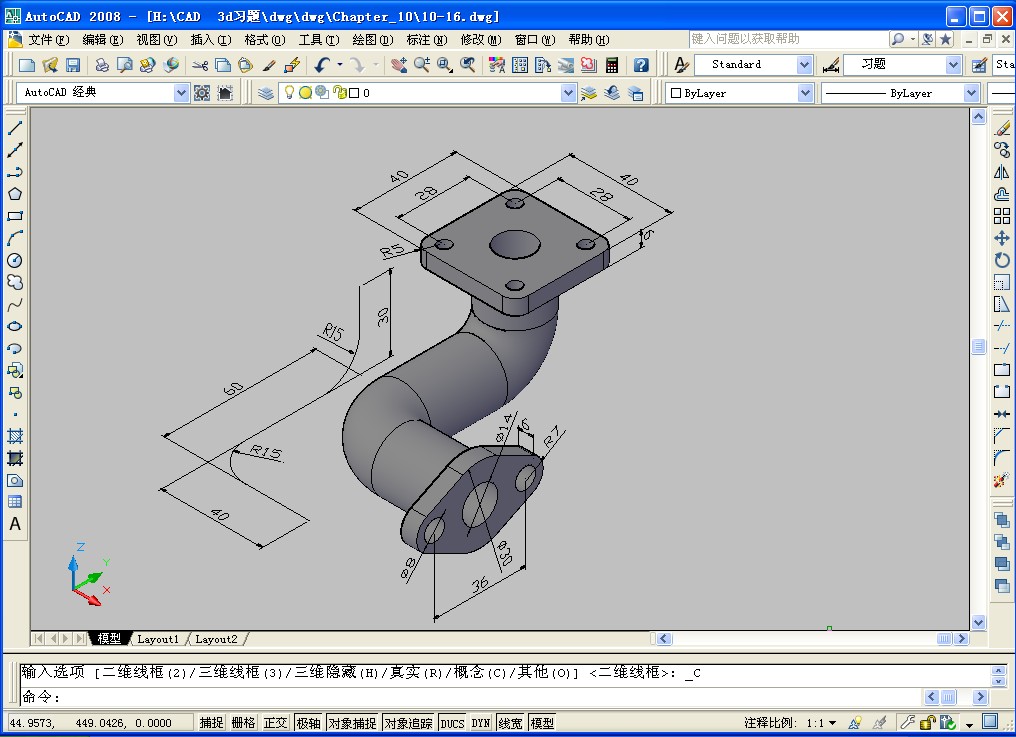Image resolution: width=1016 pixels, height=737 pixels.
Task: Toggle DUCS dynamic UCS
Action: 452,723
